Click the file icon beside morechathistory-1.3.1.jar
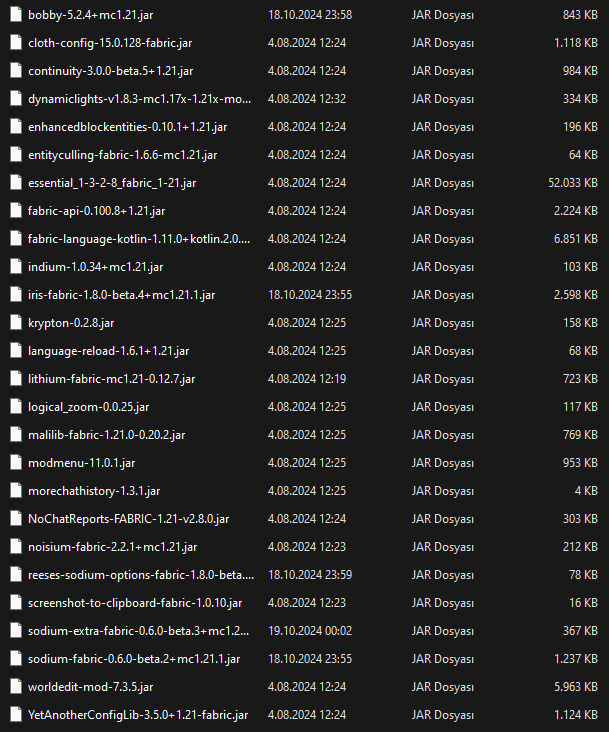609x732 pixels. (16, 491)
